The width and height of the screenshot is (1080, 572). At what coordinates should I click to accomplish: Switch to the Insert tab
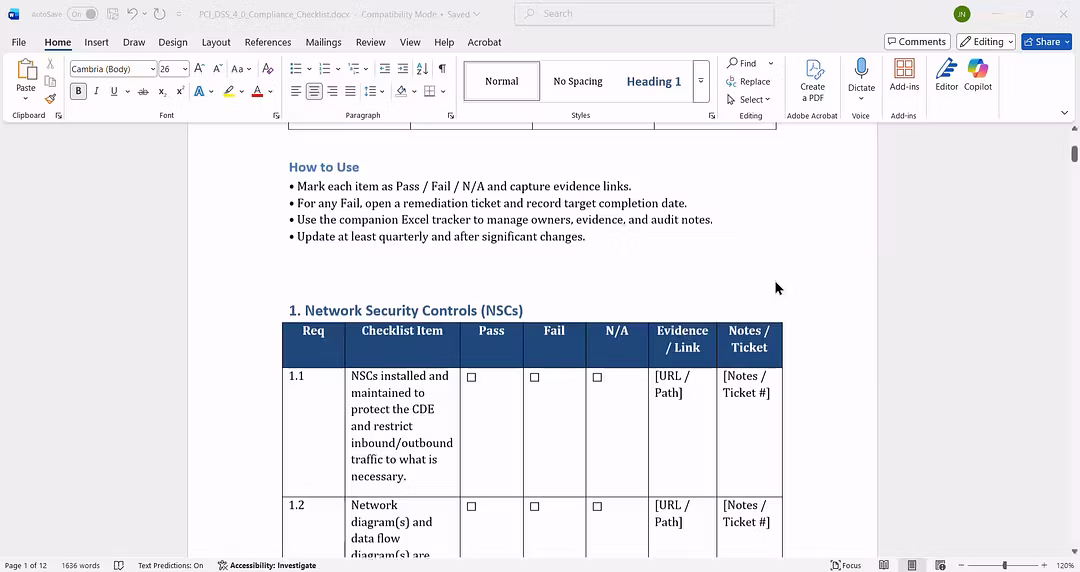tap(96, 42)
